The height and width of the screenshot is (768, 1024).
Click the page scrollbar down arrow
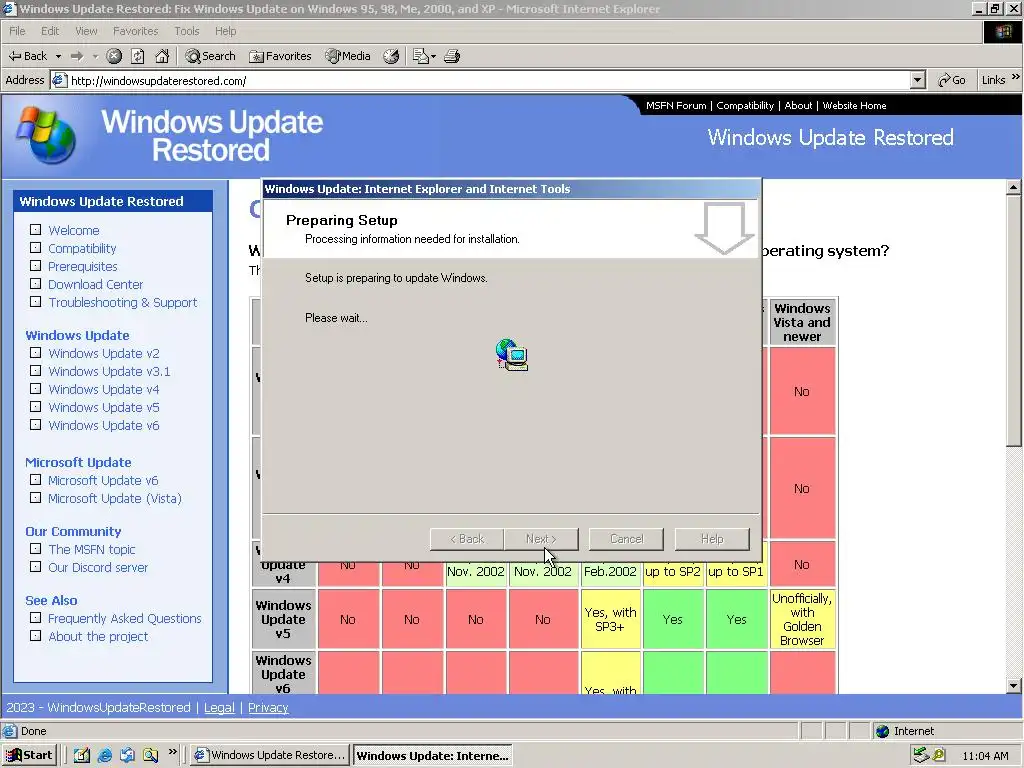(x=1014, y=686)
